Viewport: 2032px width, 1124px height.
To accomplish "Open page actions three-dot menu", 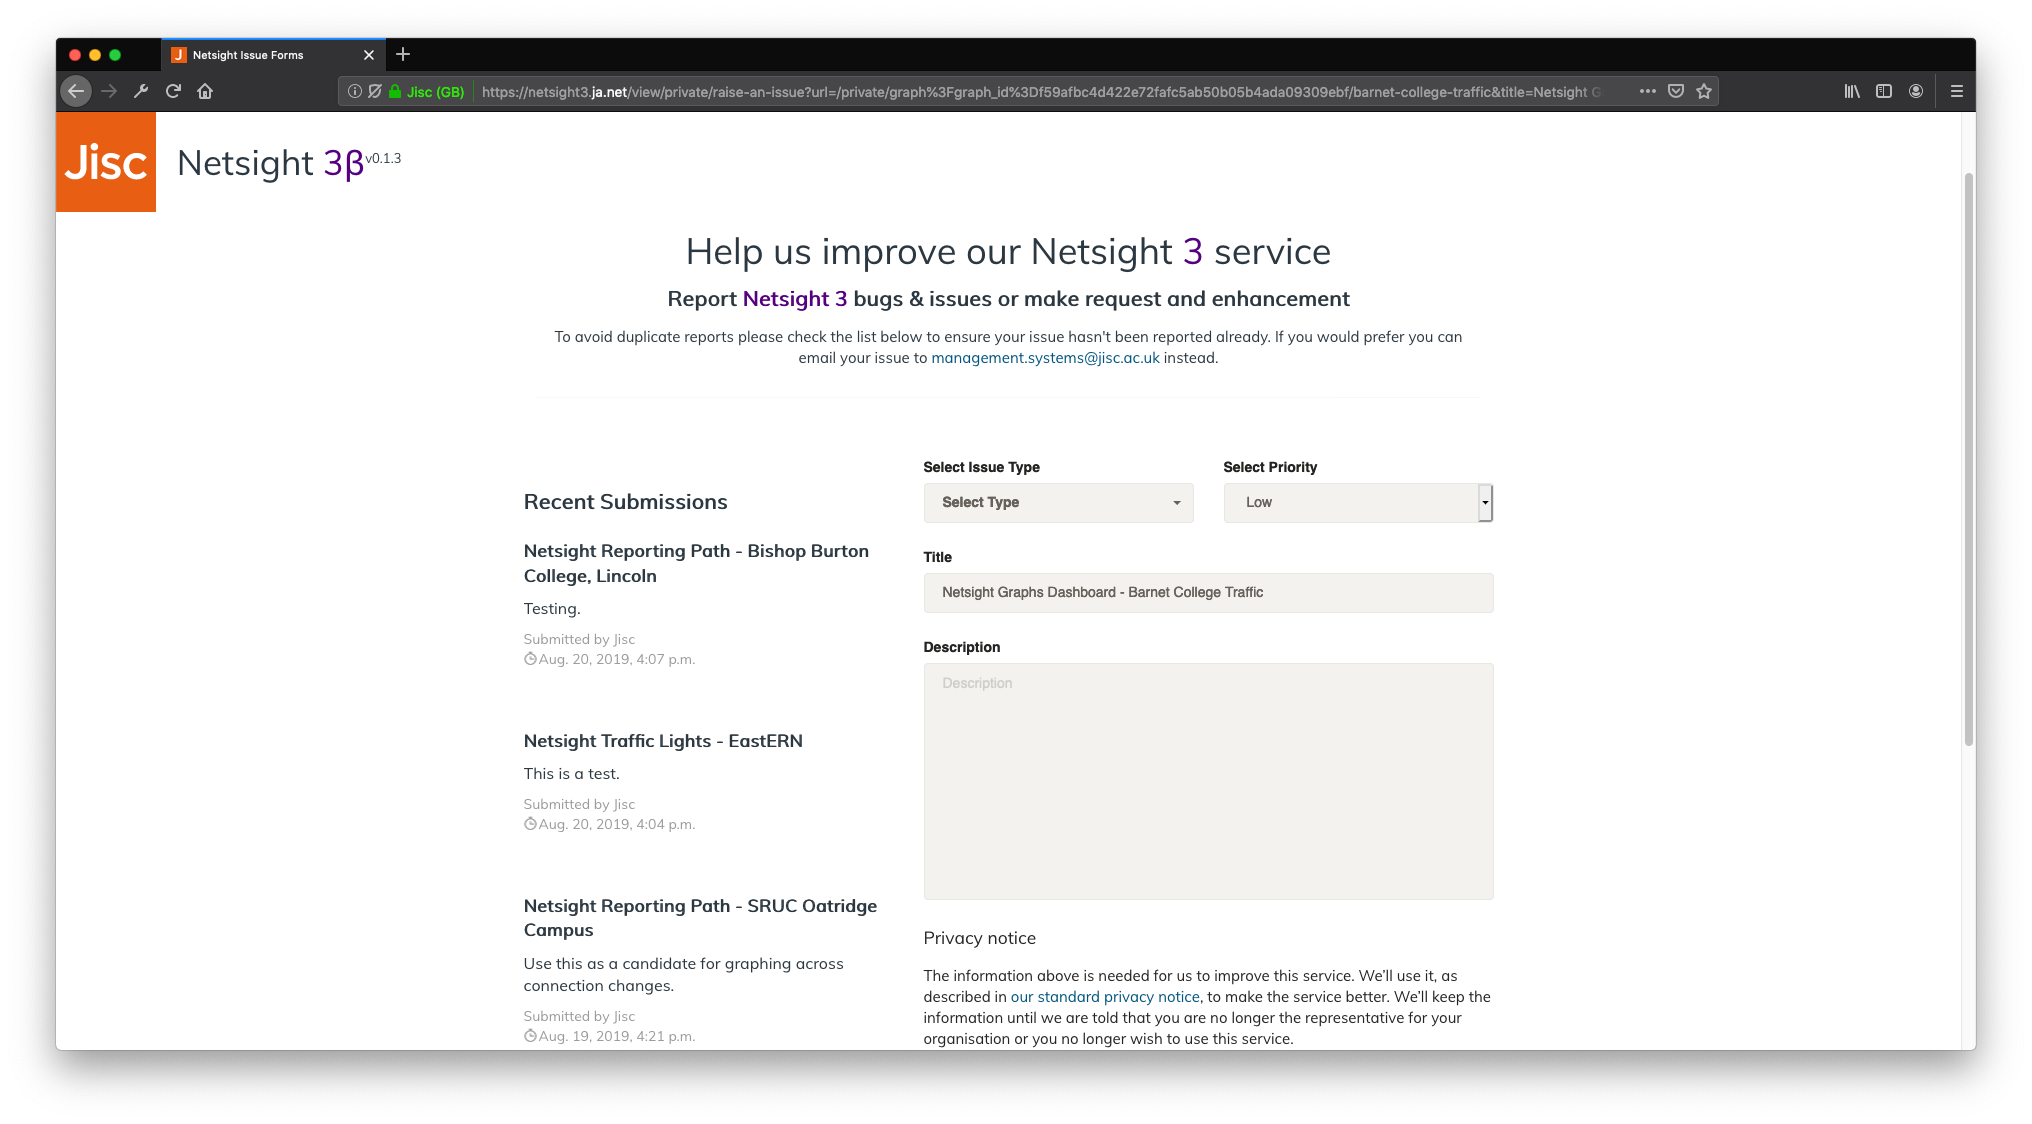I will tap(1648, 91).
